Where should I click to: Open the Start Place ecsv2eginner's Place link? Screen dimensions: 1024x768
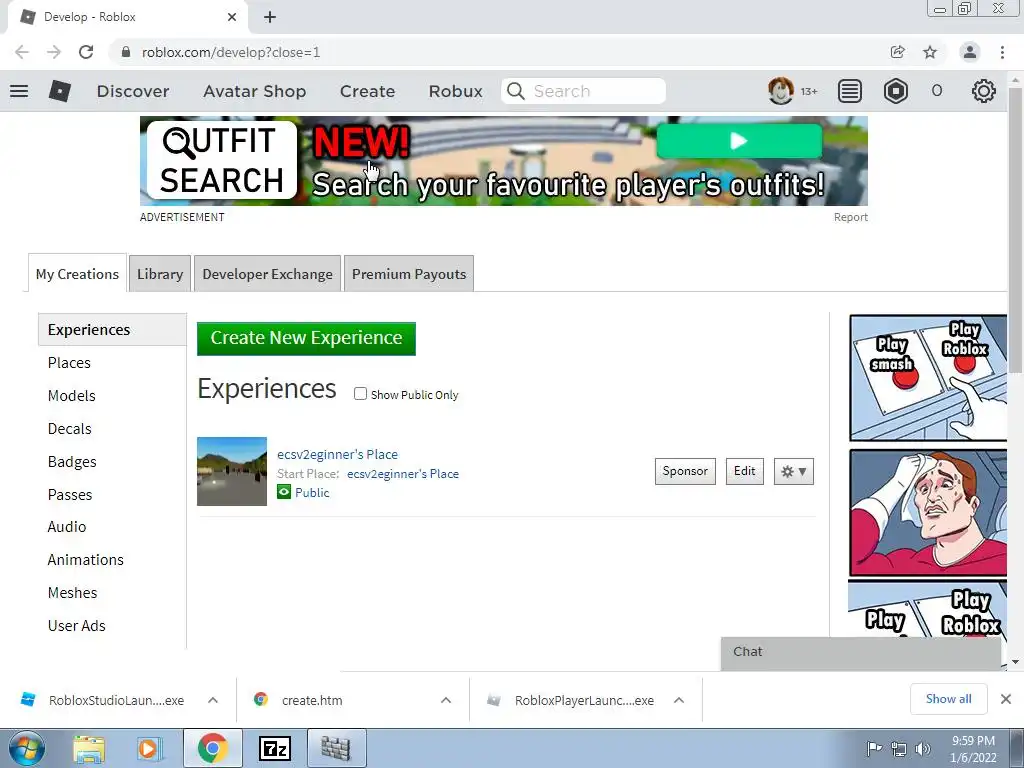(x=403, y=473)
